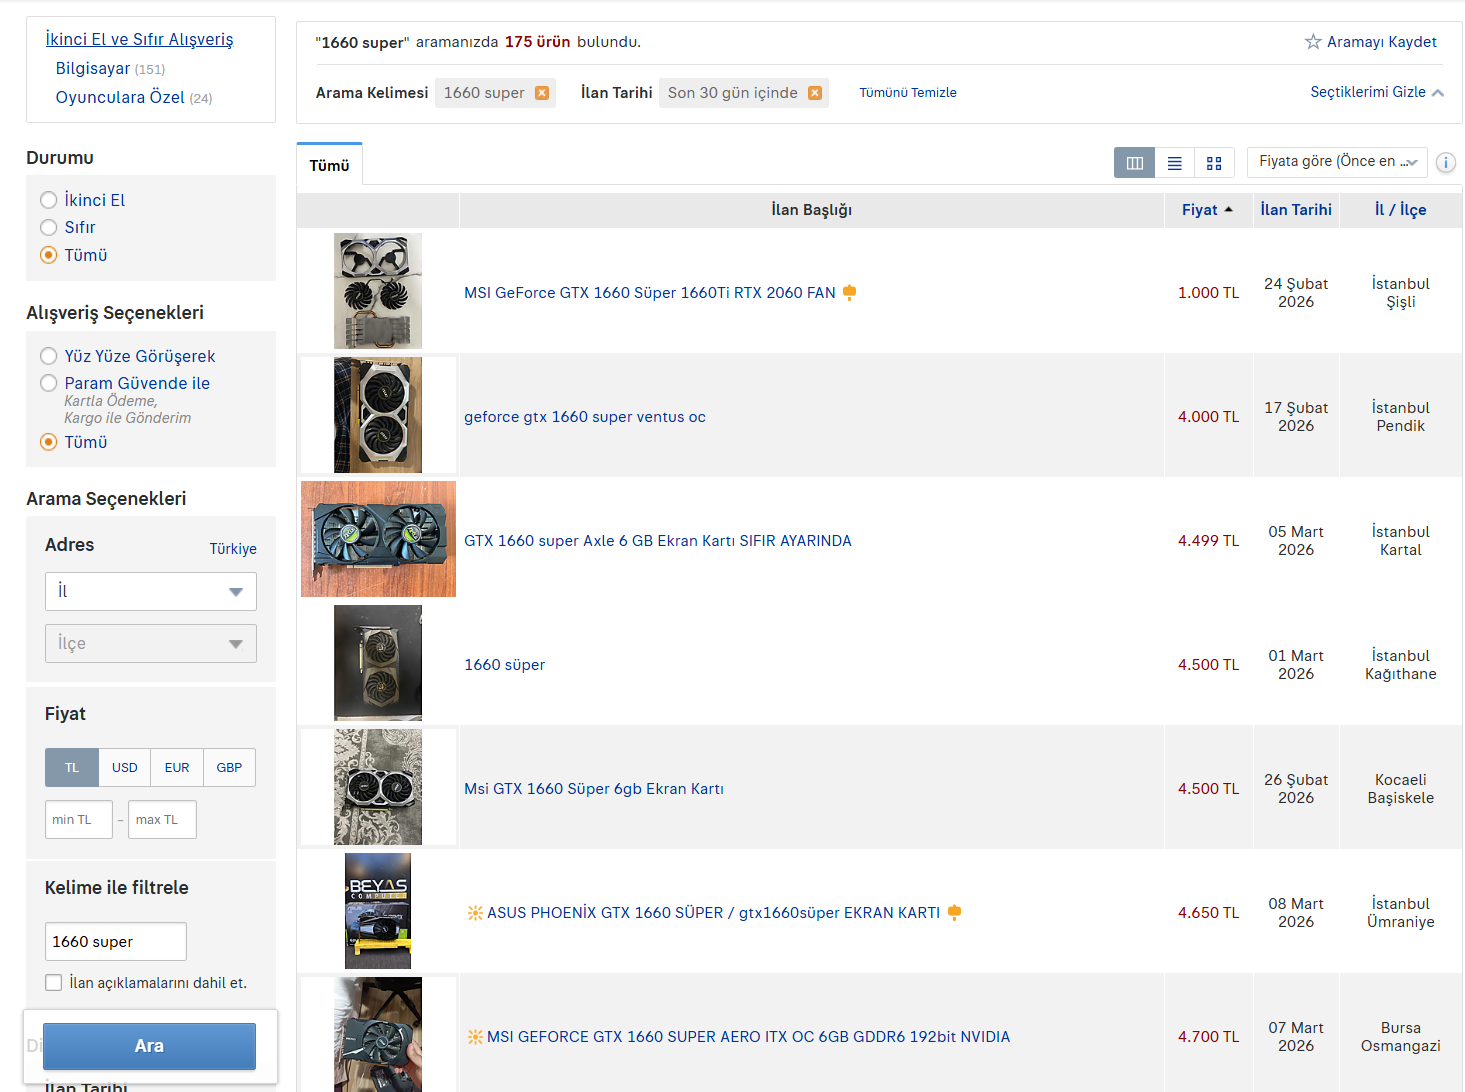Click the 4.650 TL price cell
Screen dimensions: 1465x1092
point(1208,913)
